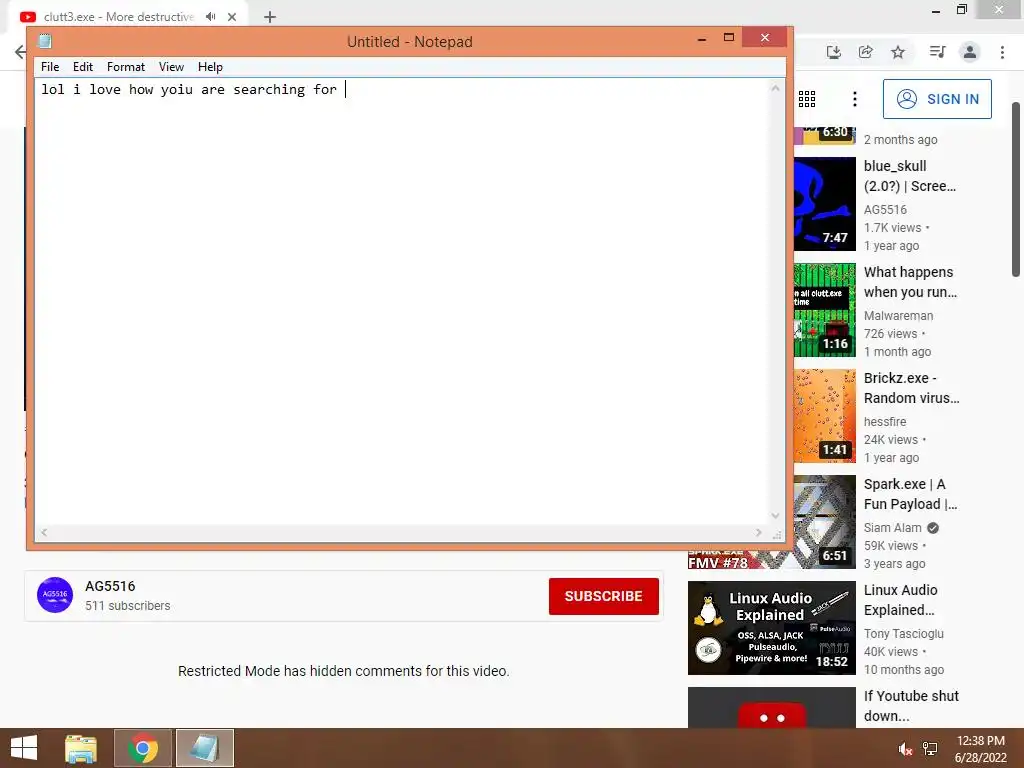
Task: Open the 'What happens when you run' thumbnail
Action: [x=825, y=310]
